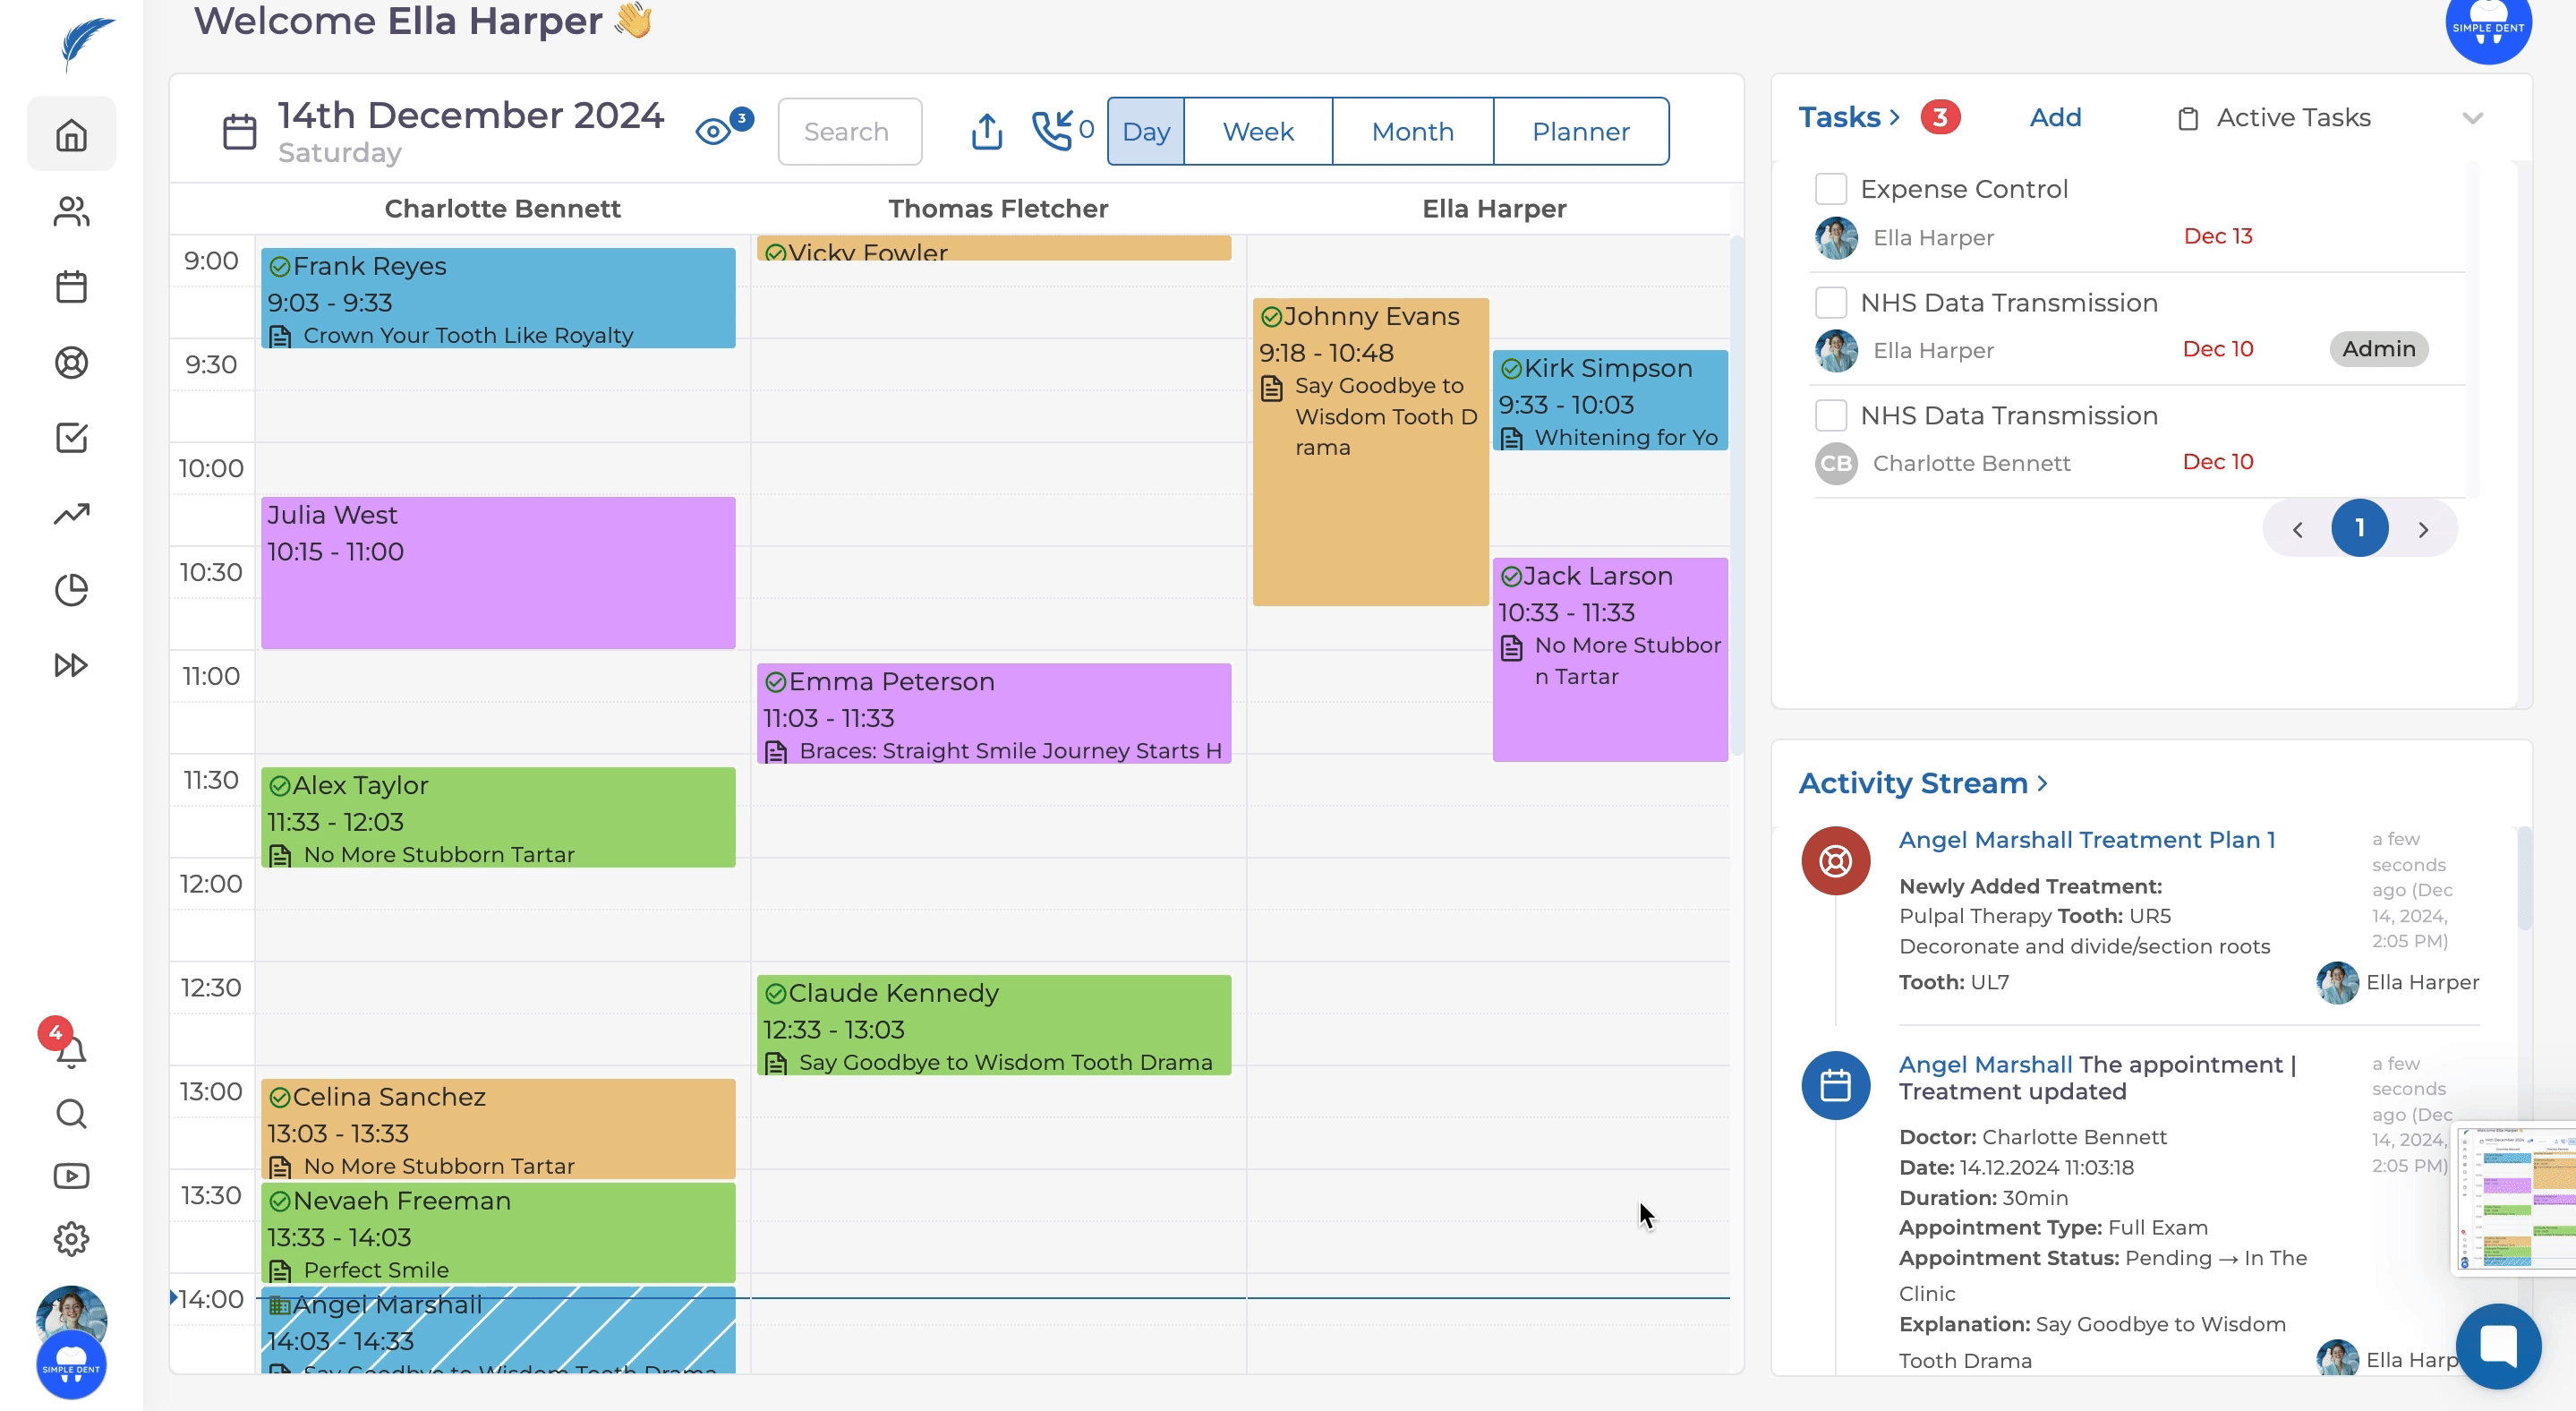Click the calendar Search input field
This screenshot has height=1411, width=2576.
849,131
